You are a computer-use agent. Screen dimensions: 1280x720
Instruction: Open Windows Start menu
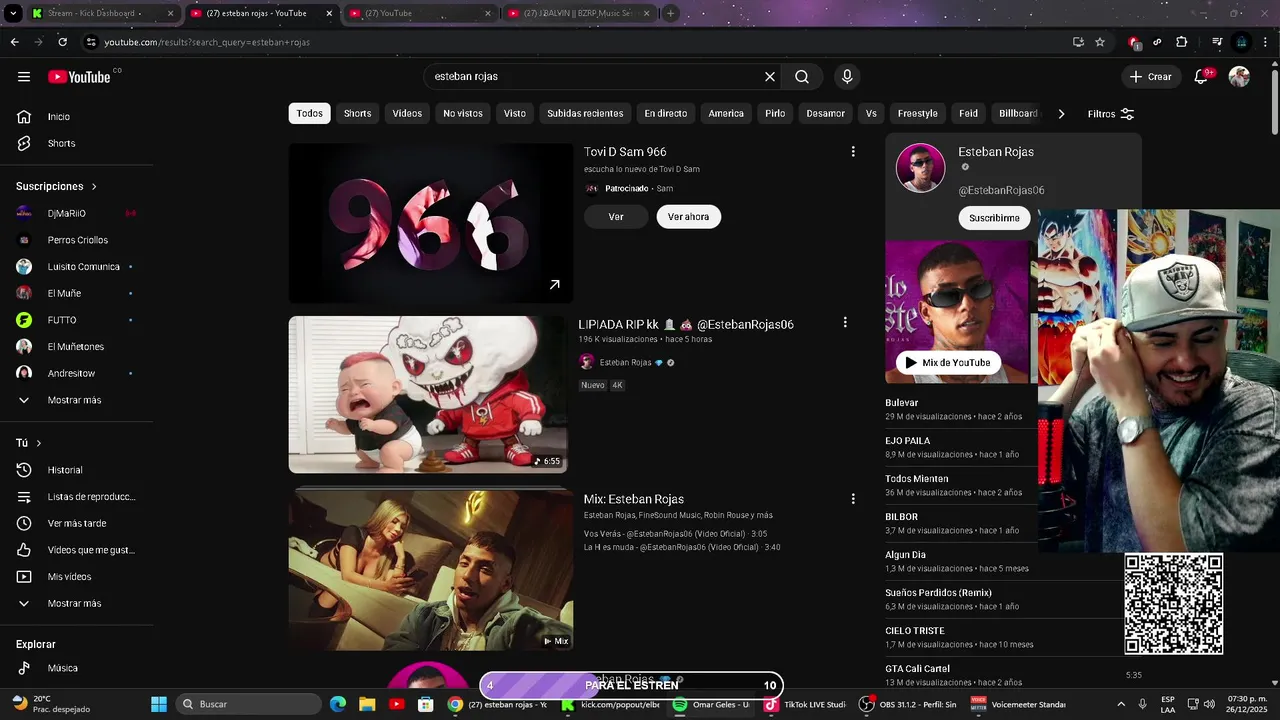[x=159, y=704]
